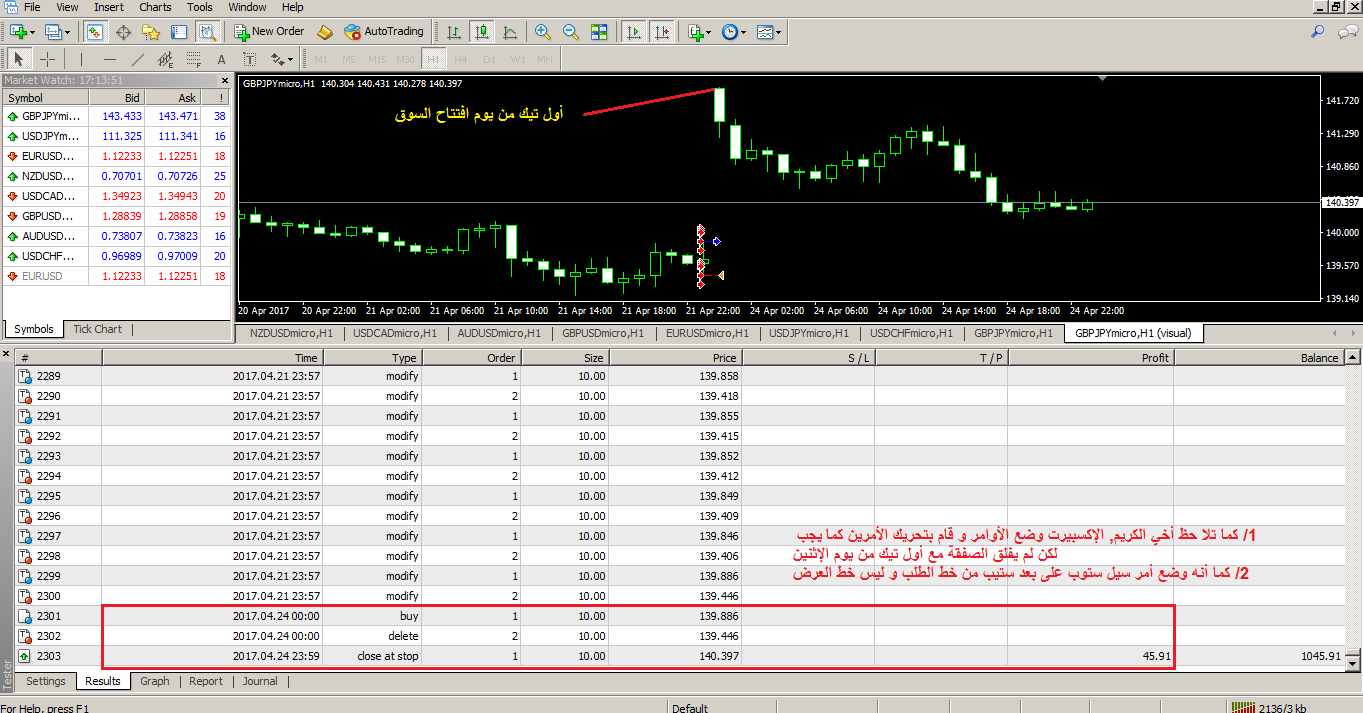Select the Trendline drawing tool

pyautogui.click(x=138, y=59)
